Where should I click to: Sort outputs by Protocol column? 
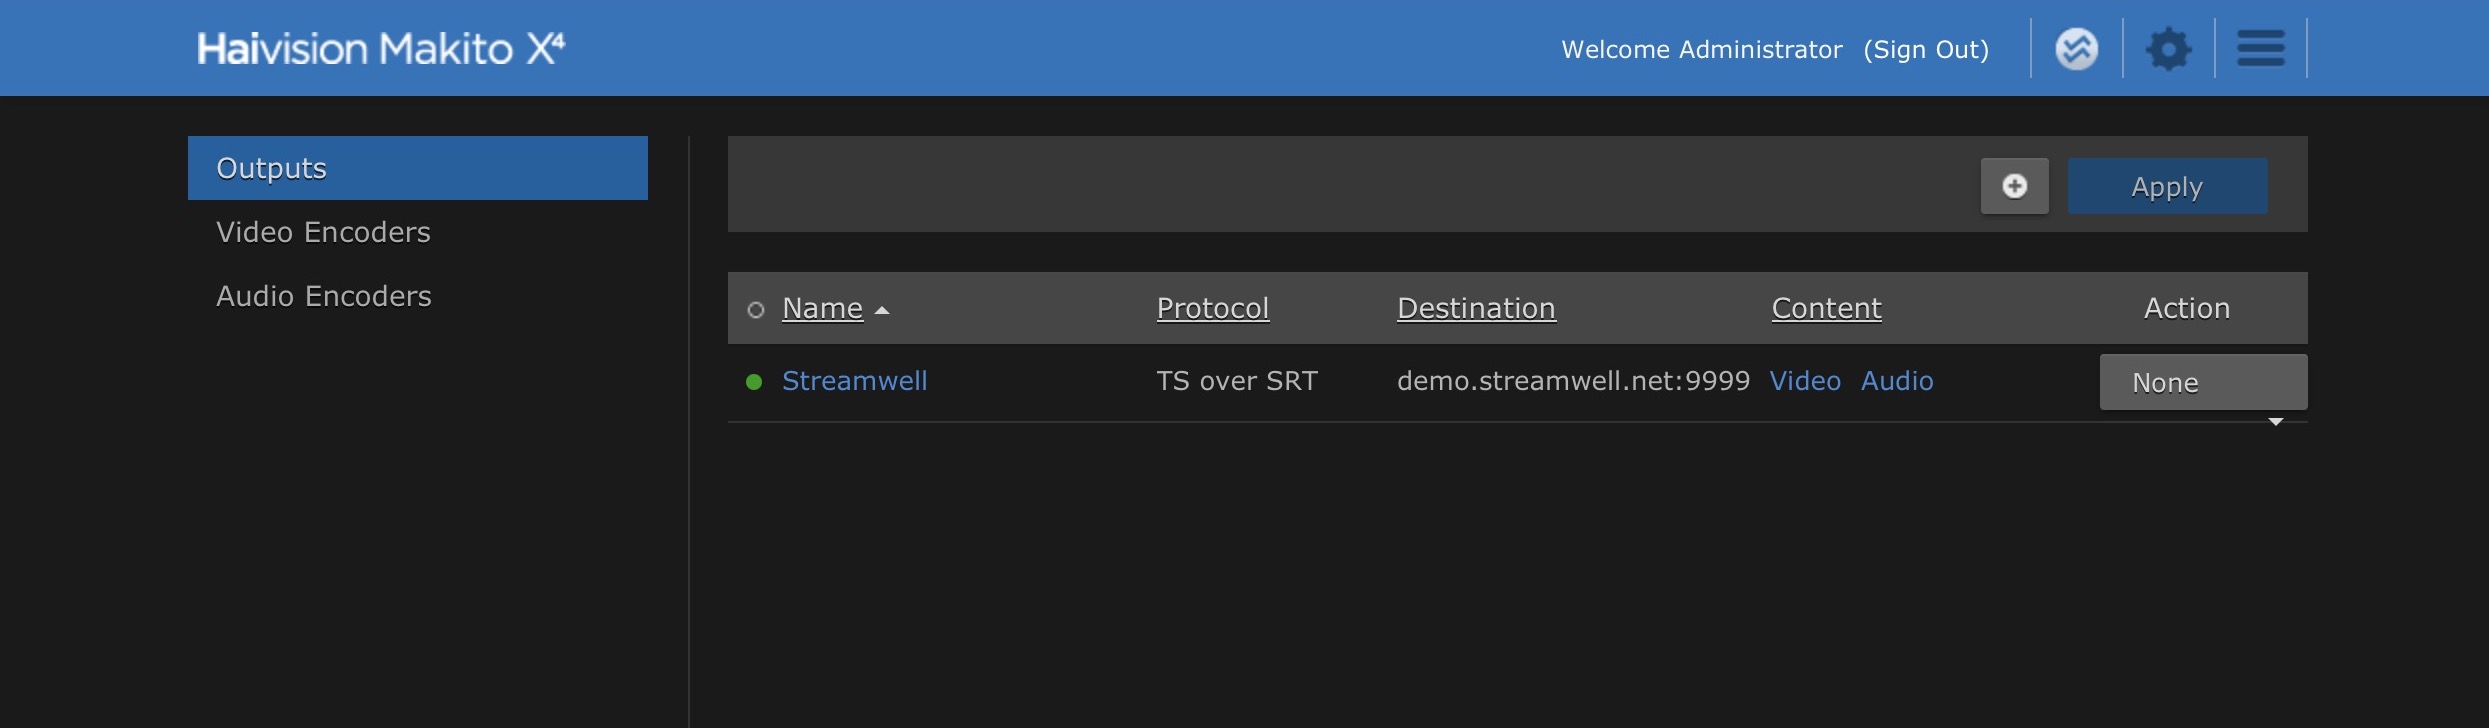[x=1212, y=308]
